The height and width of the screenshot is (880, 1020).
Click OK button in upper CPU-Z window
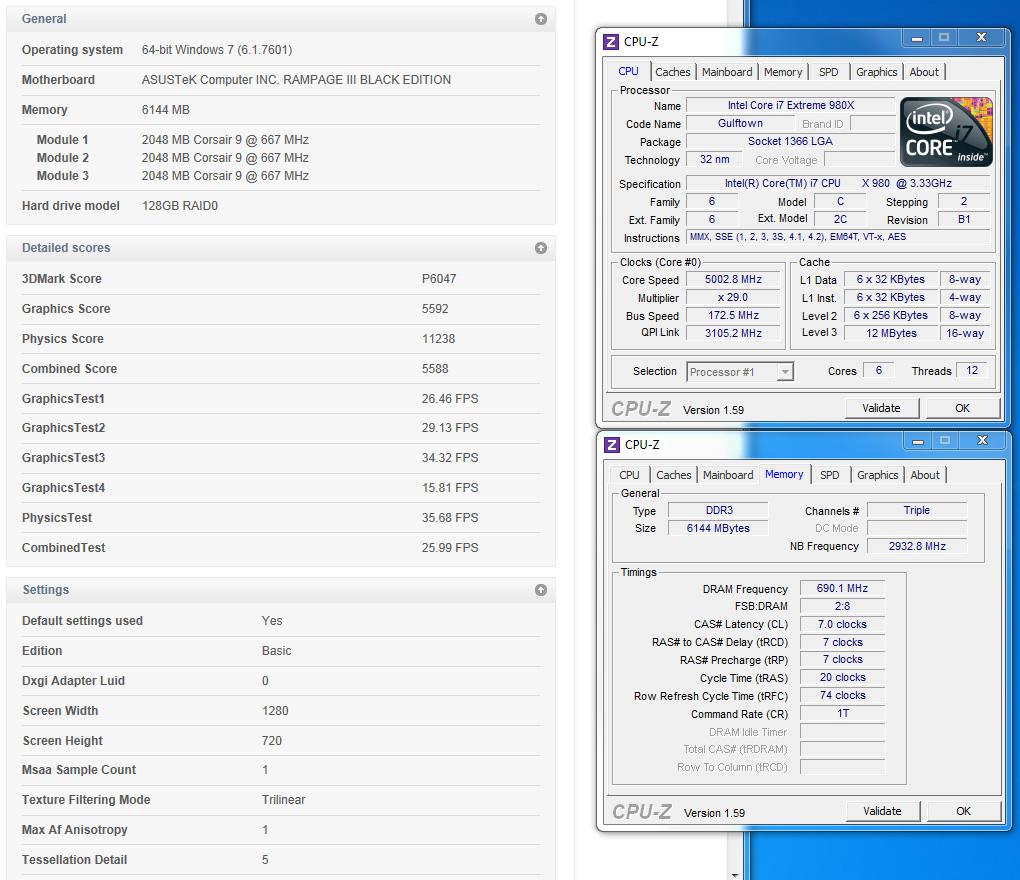coord(962,408)
